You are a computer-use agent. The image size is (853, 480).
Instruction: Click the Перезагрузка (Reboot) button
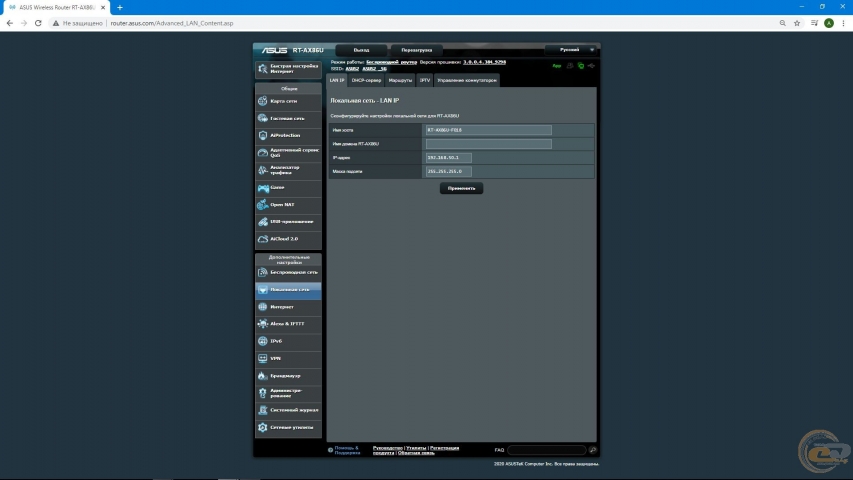coord(417,50)
